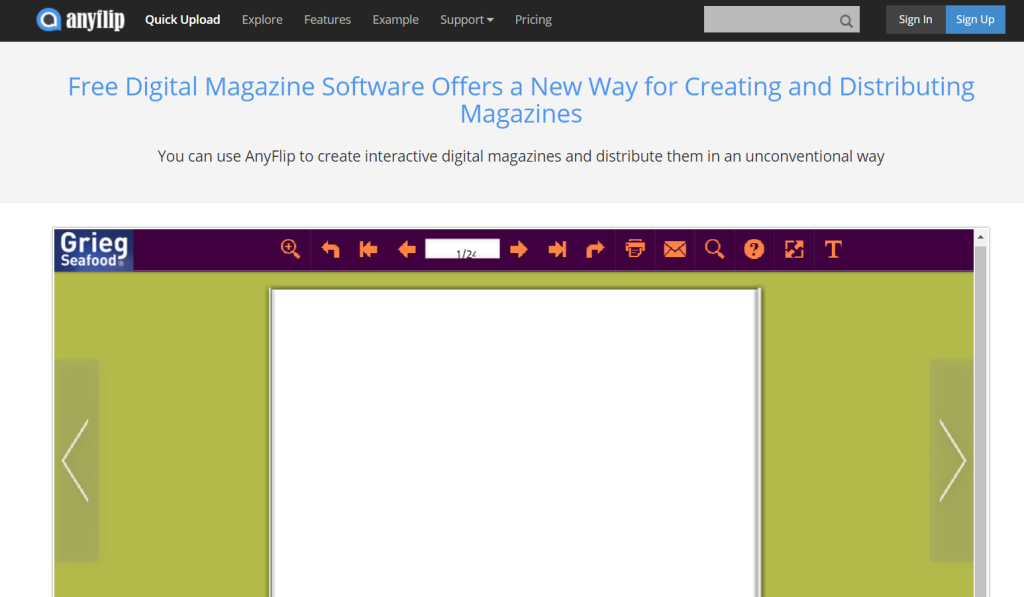Advance to the next page arrow
This screenshot has width=1024, height=597.
(x=518, y=249)
